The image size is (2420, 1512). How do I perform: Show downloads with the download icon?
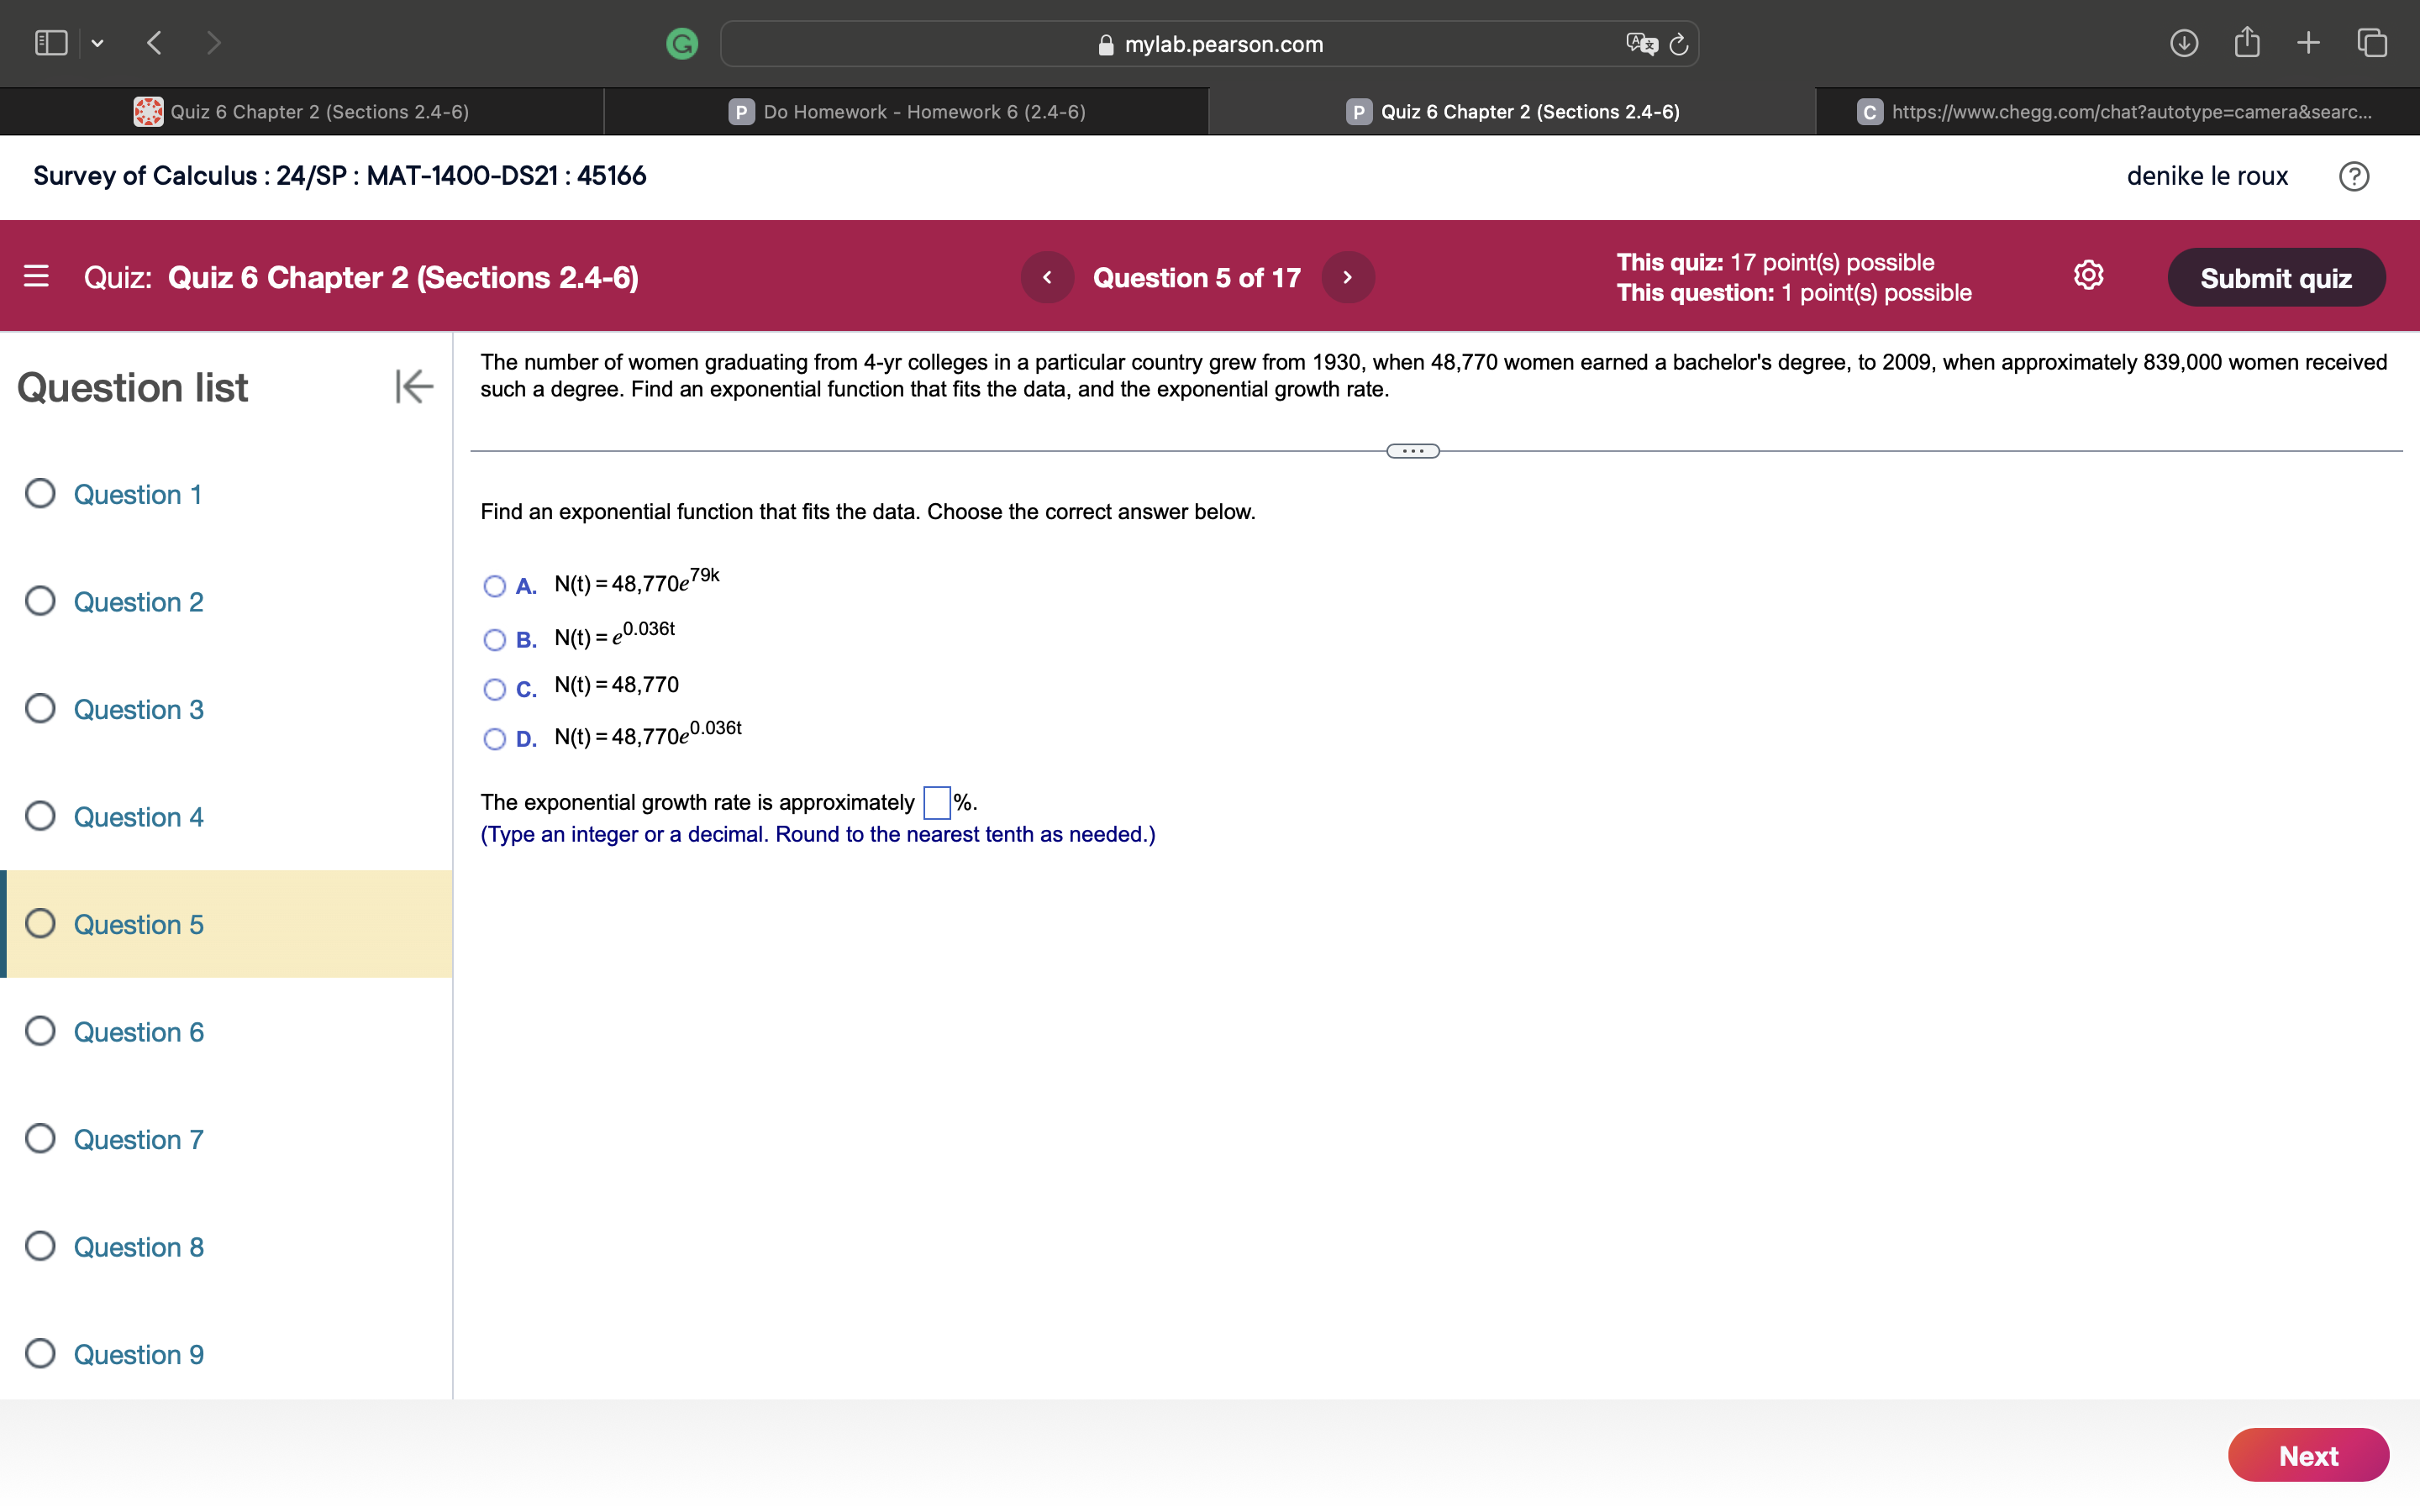[2183, 42]
